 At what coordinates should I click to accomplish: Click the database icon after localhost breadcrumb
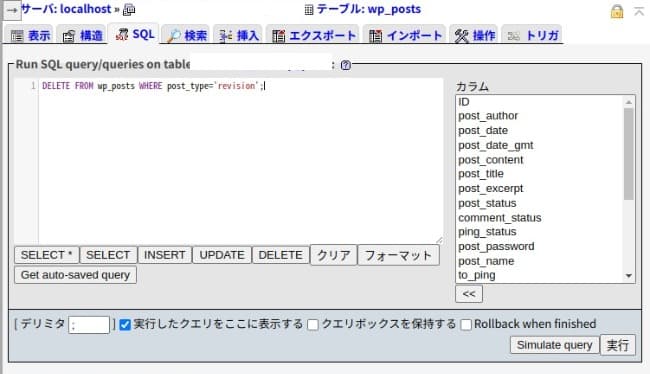coord(129,9)
